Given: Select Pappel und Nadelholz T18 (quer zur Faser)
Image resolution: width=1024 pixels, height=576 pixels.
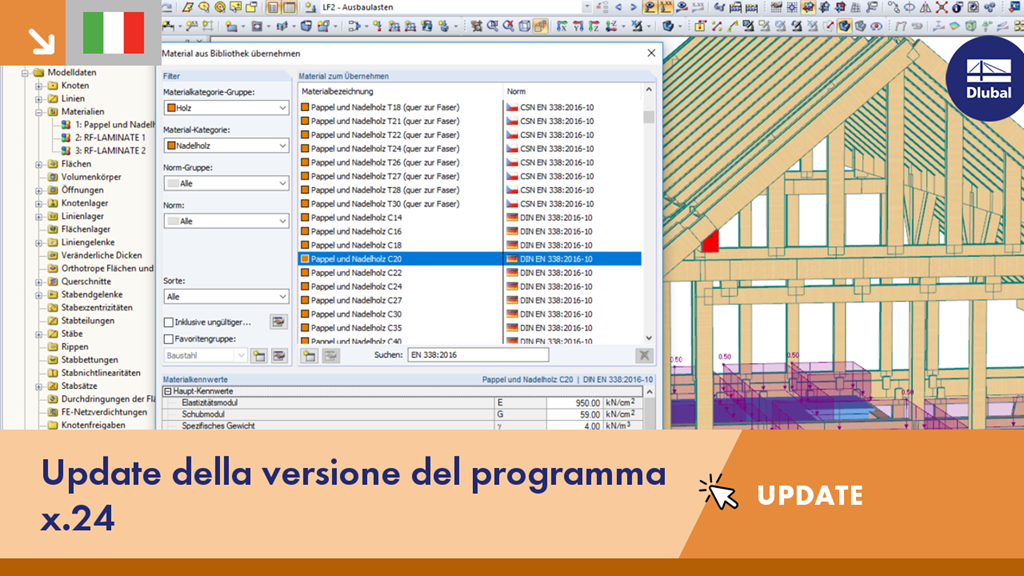Looking at the screenshot, I should 470,107.
